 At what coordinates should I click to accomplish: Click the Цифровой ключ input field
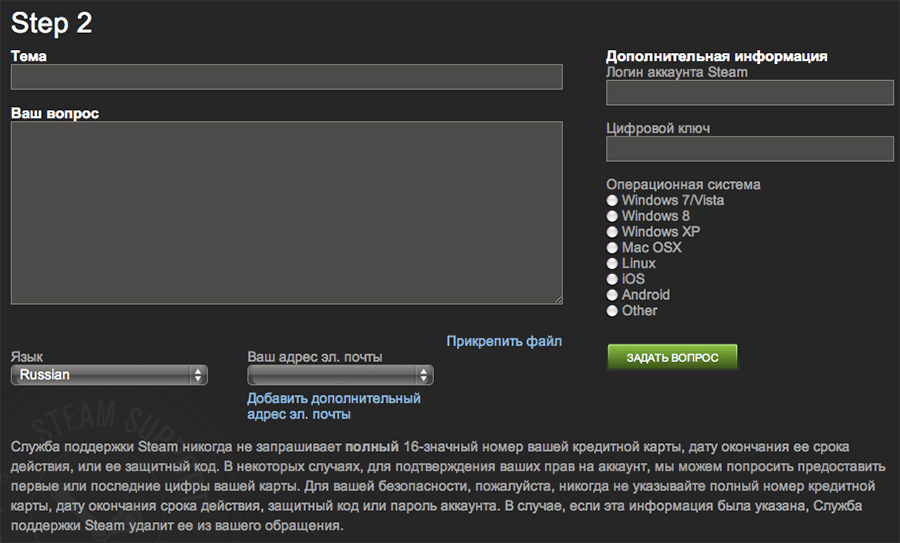click(750, 149)
